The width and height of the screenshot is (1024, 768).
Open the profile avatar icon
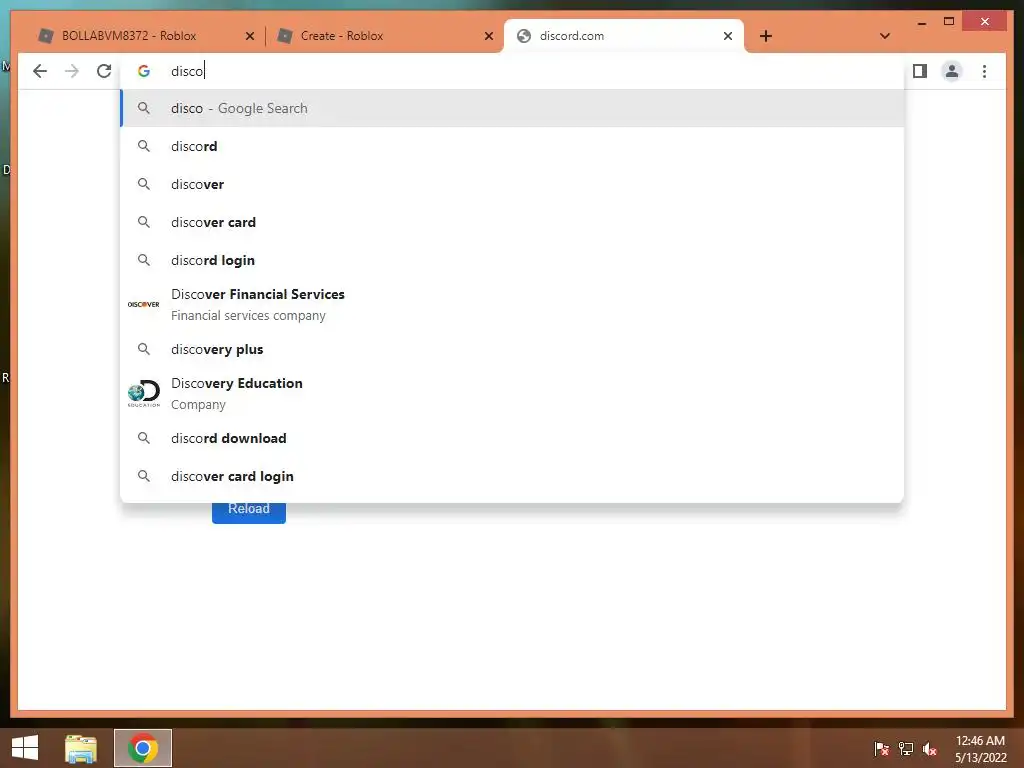(x=952, y=71)
